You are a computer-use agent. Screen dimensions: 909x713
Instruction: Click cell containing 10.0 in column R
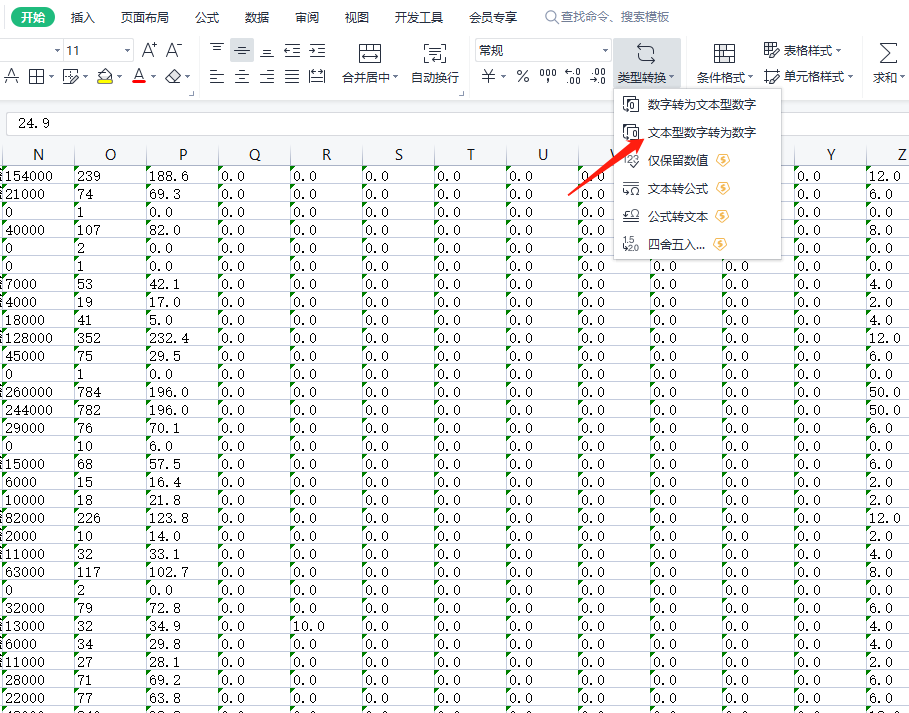(x=326, y=626)
